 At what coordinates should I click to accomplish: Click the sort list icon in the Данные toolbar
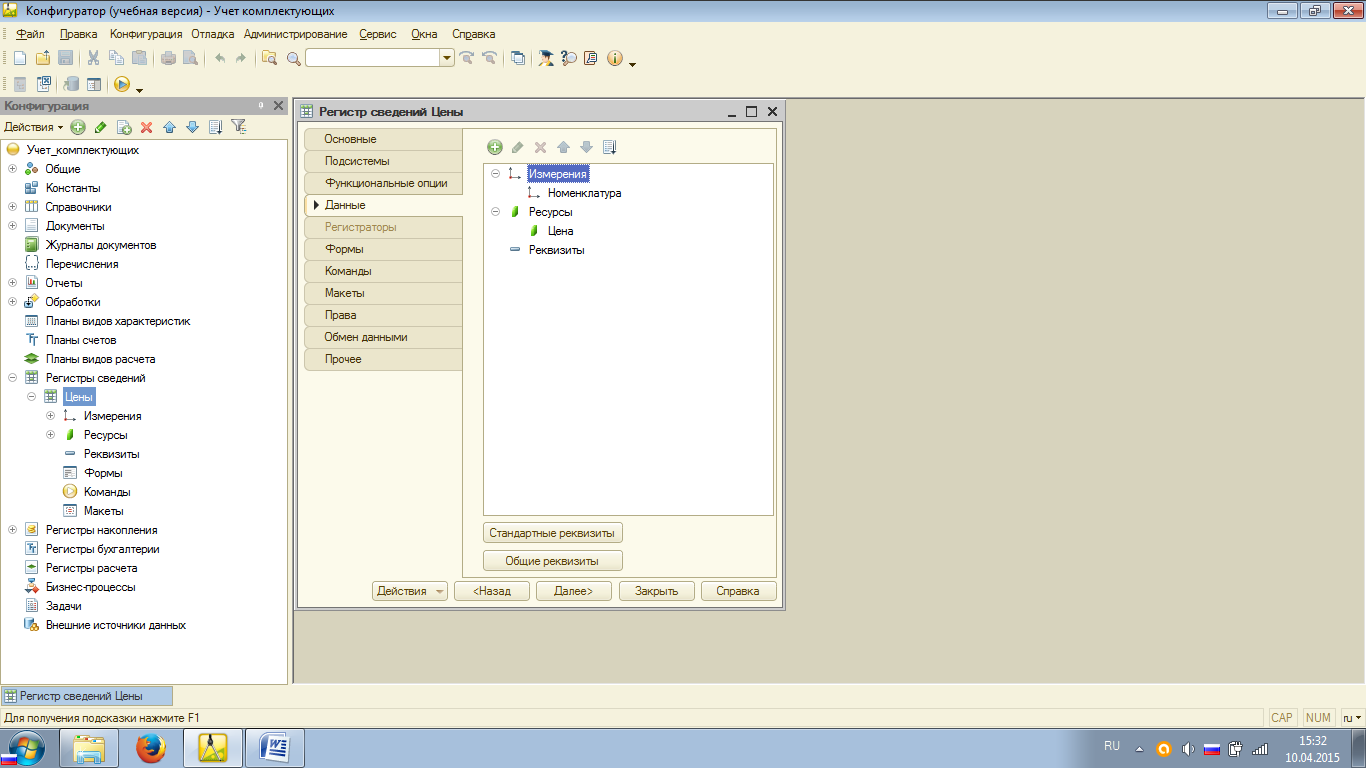coord(609,148)
